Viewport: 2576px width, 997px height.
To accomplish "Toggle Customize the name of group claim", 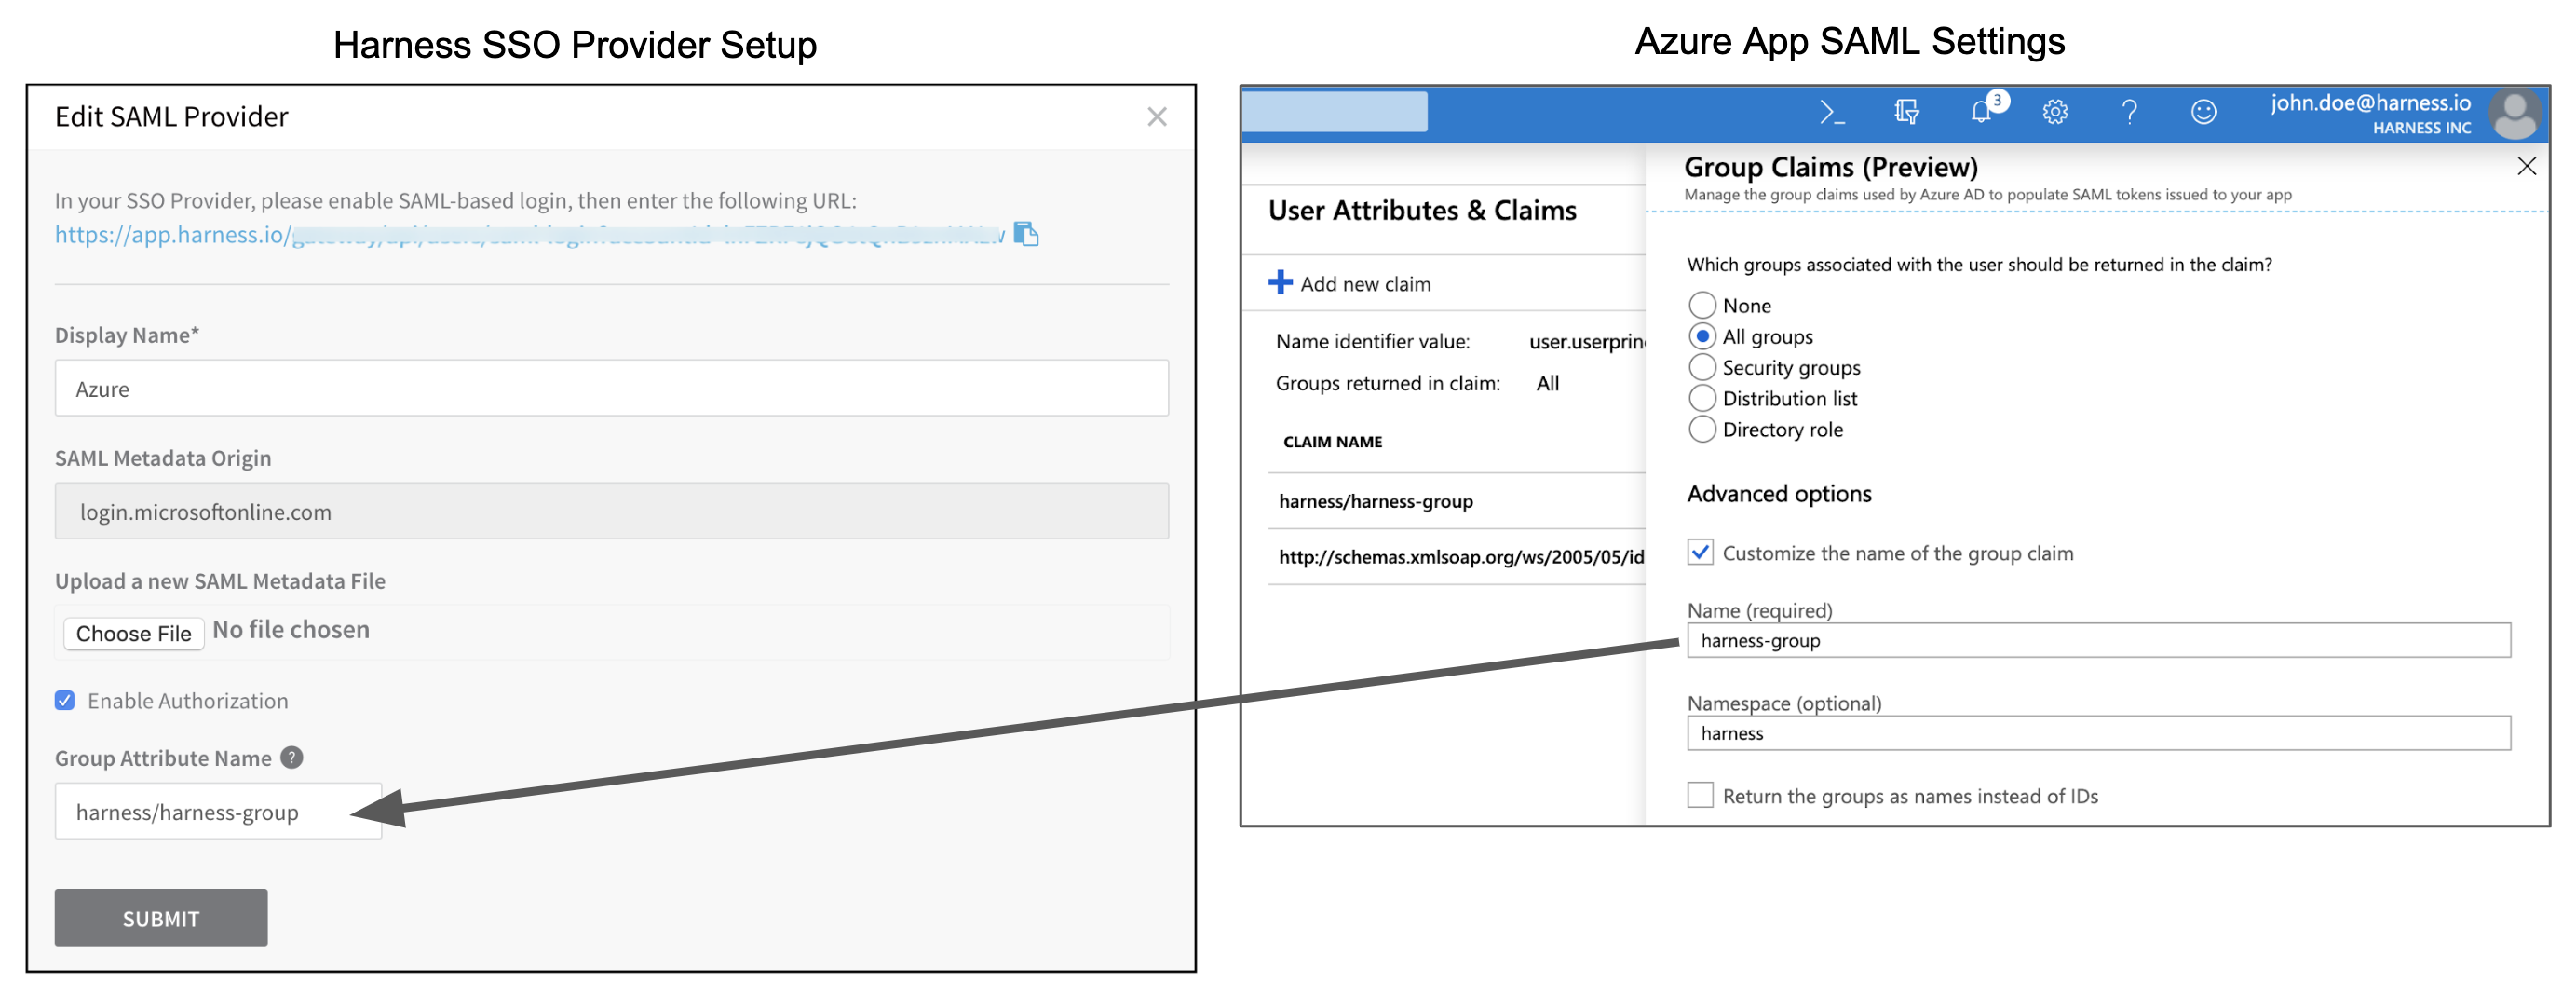I will pos(1700,552).
